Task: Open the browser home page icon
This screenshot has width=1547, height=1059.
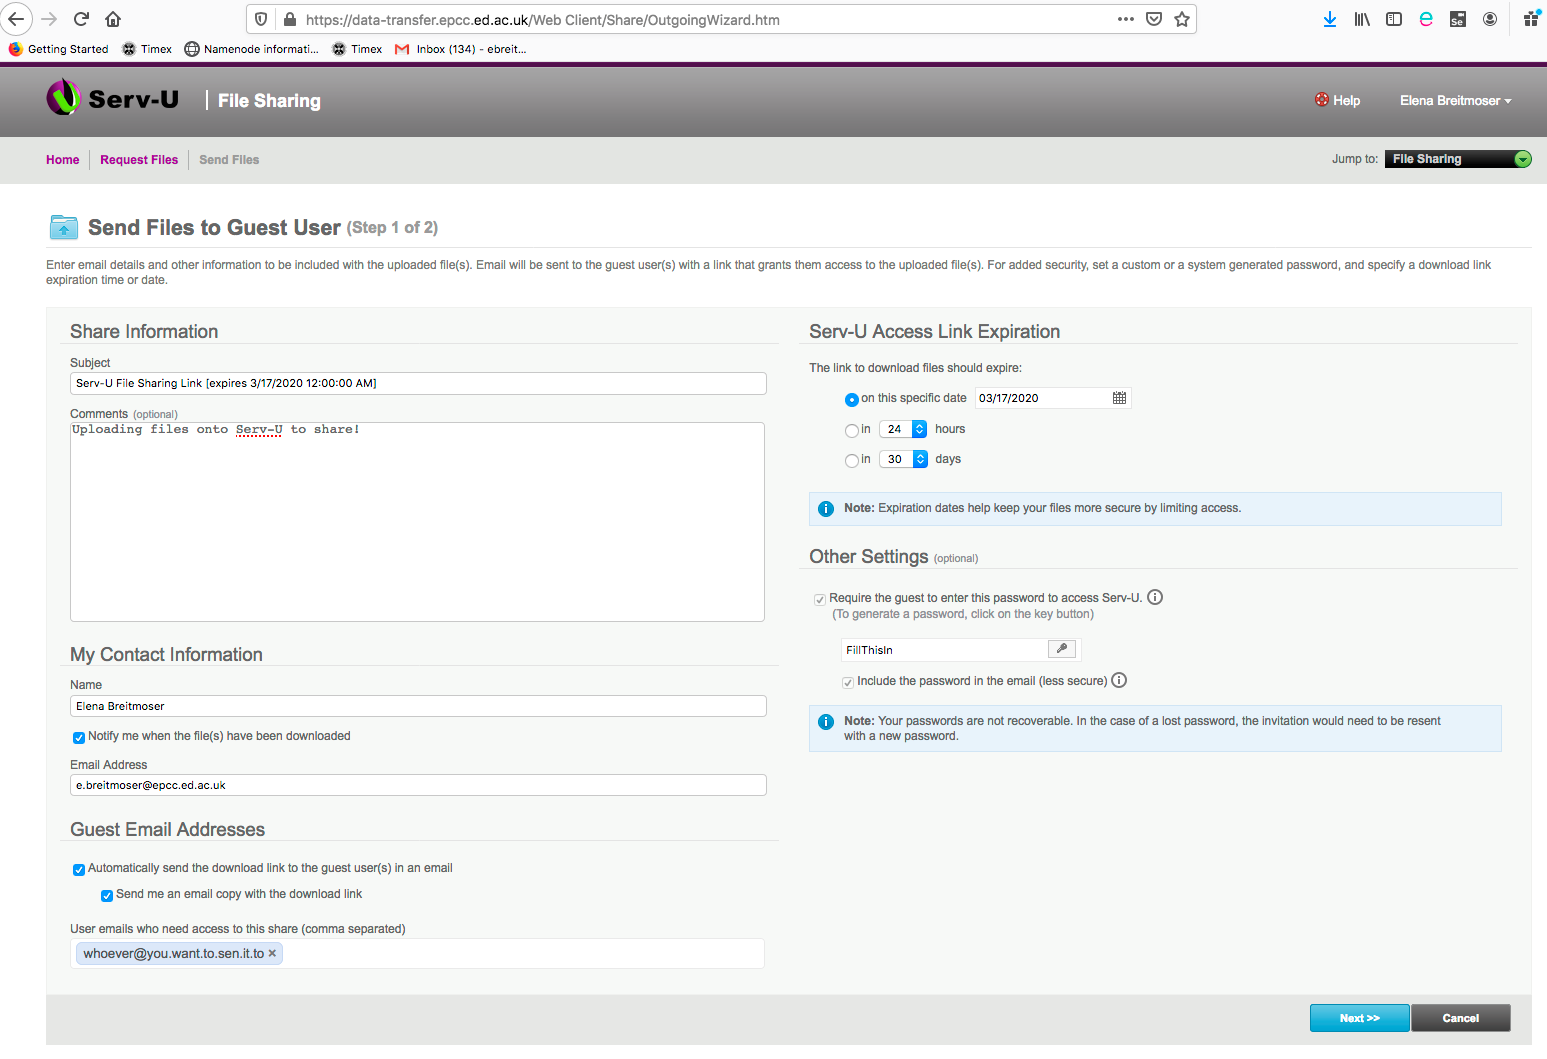Action: pyautogui.click(x=113, y=19)
